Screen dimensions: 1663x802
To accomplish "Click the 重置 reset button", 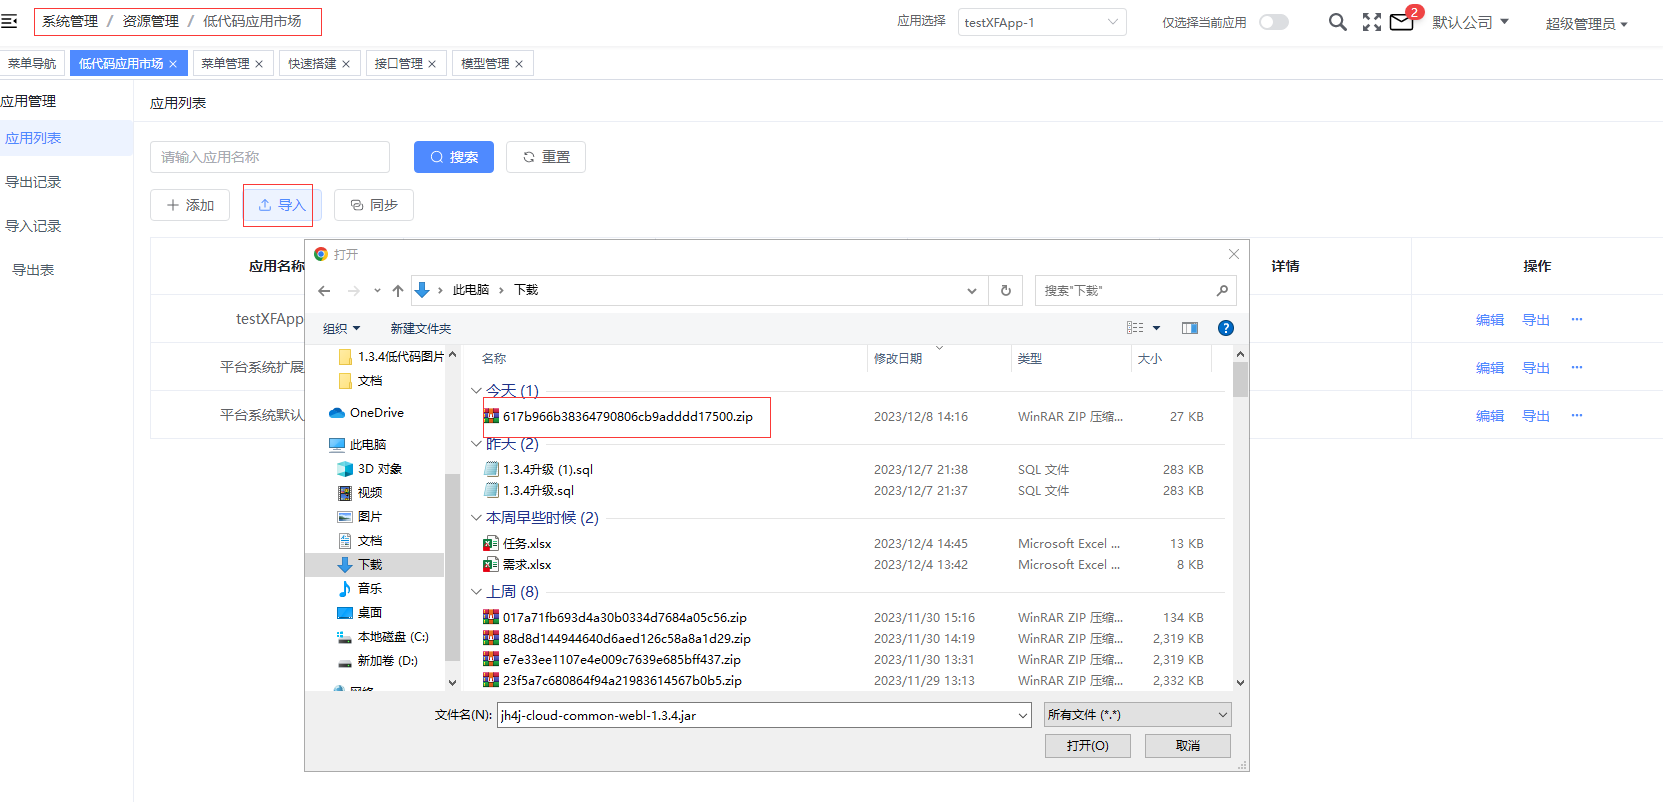I will pyautogui.click(x=546, y=157).
